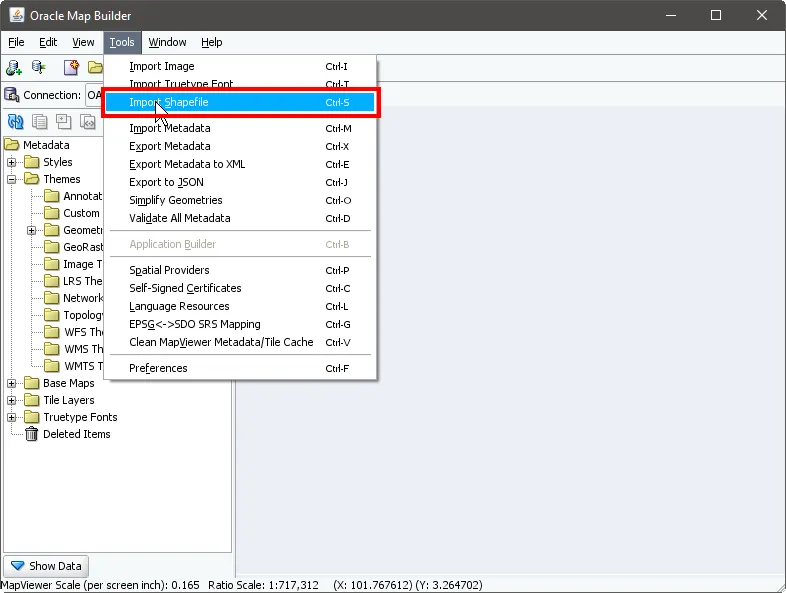Expand the Truetype Fonts node
The image size is (786, 593).
12,417
